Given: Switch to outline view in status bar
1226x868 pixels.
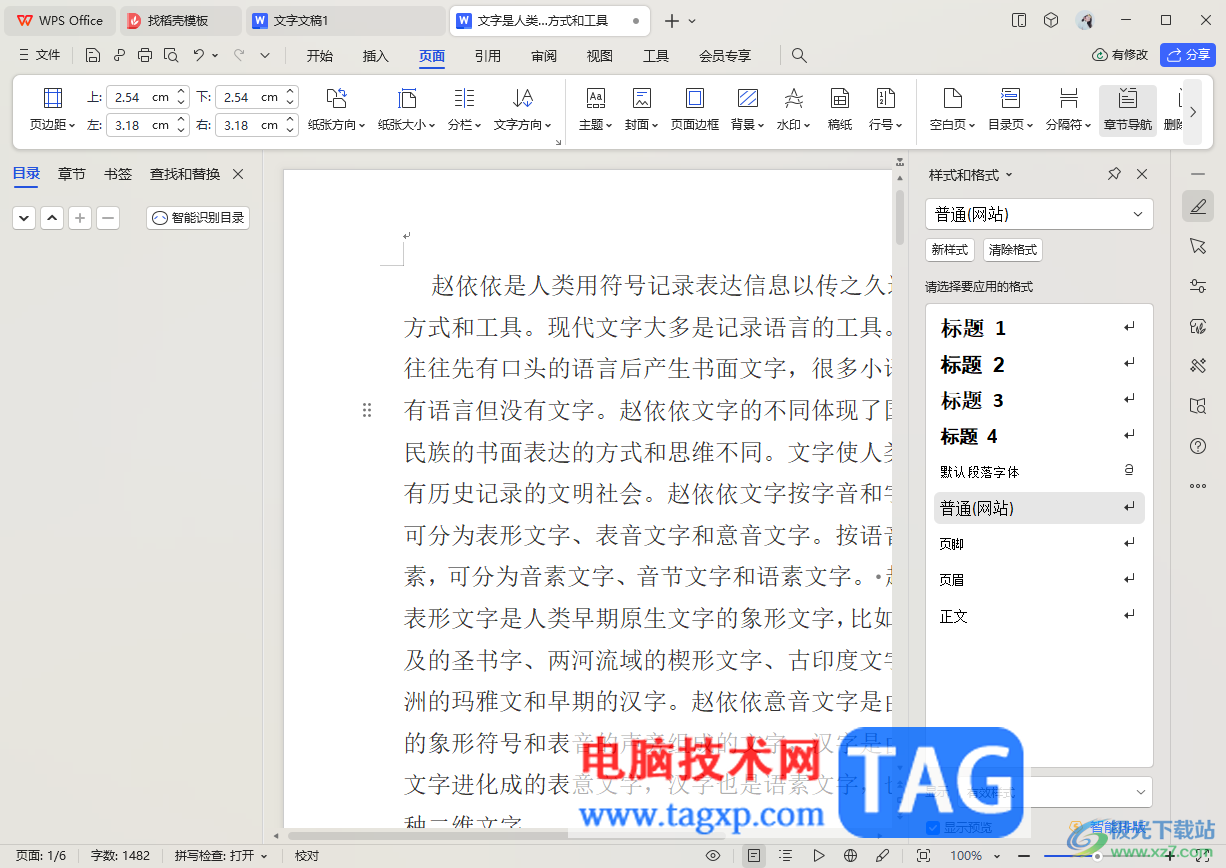Looking at the screenshot, I should [x=786, y=856].
